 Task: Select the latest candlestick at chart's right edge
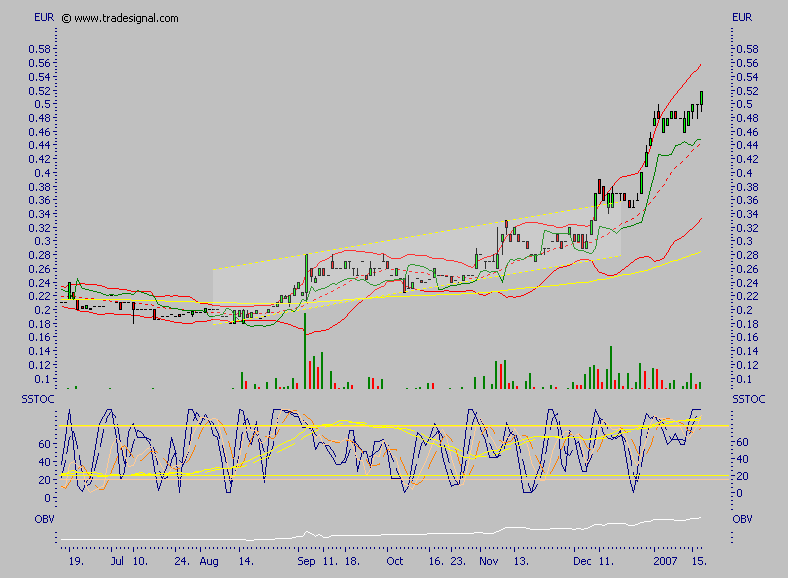pos(701,98)
